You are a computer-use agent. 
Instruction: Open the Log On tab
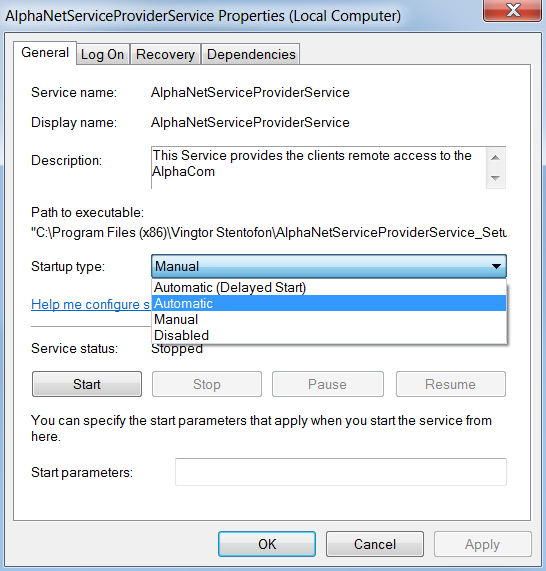tap(102, 55)
